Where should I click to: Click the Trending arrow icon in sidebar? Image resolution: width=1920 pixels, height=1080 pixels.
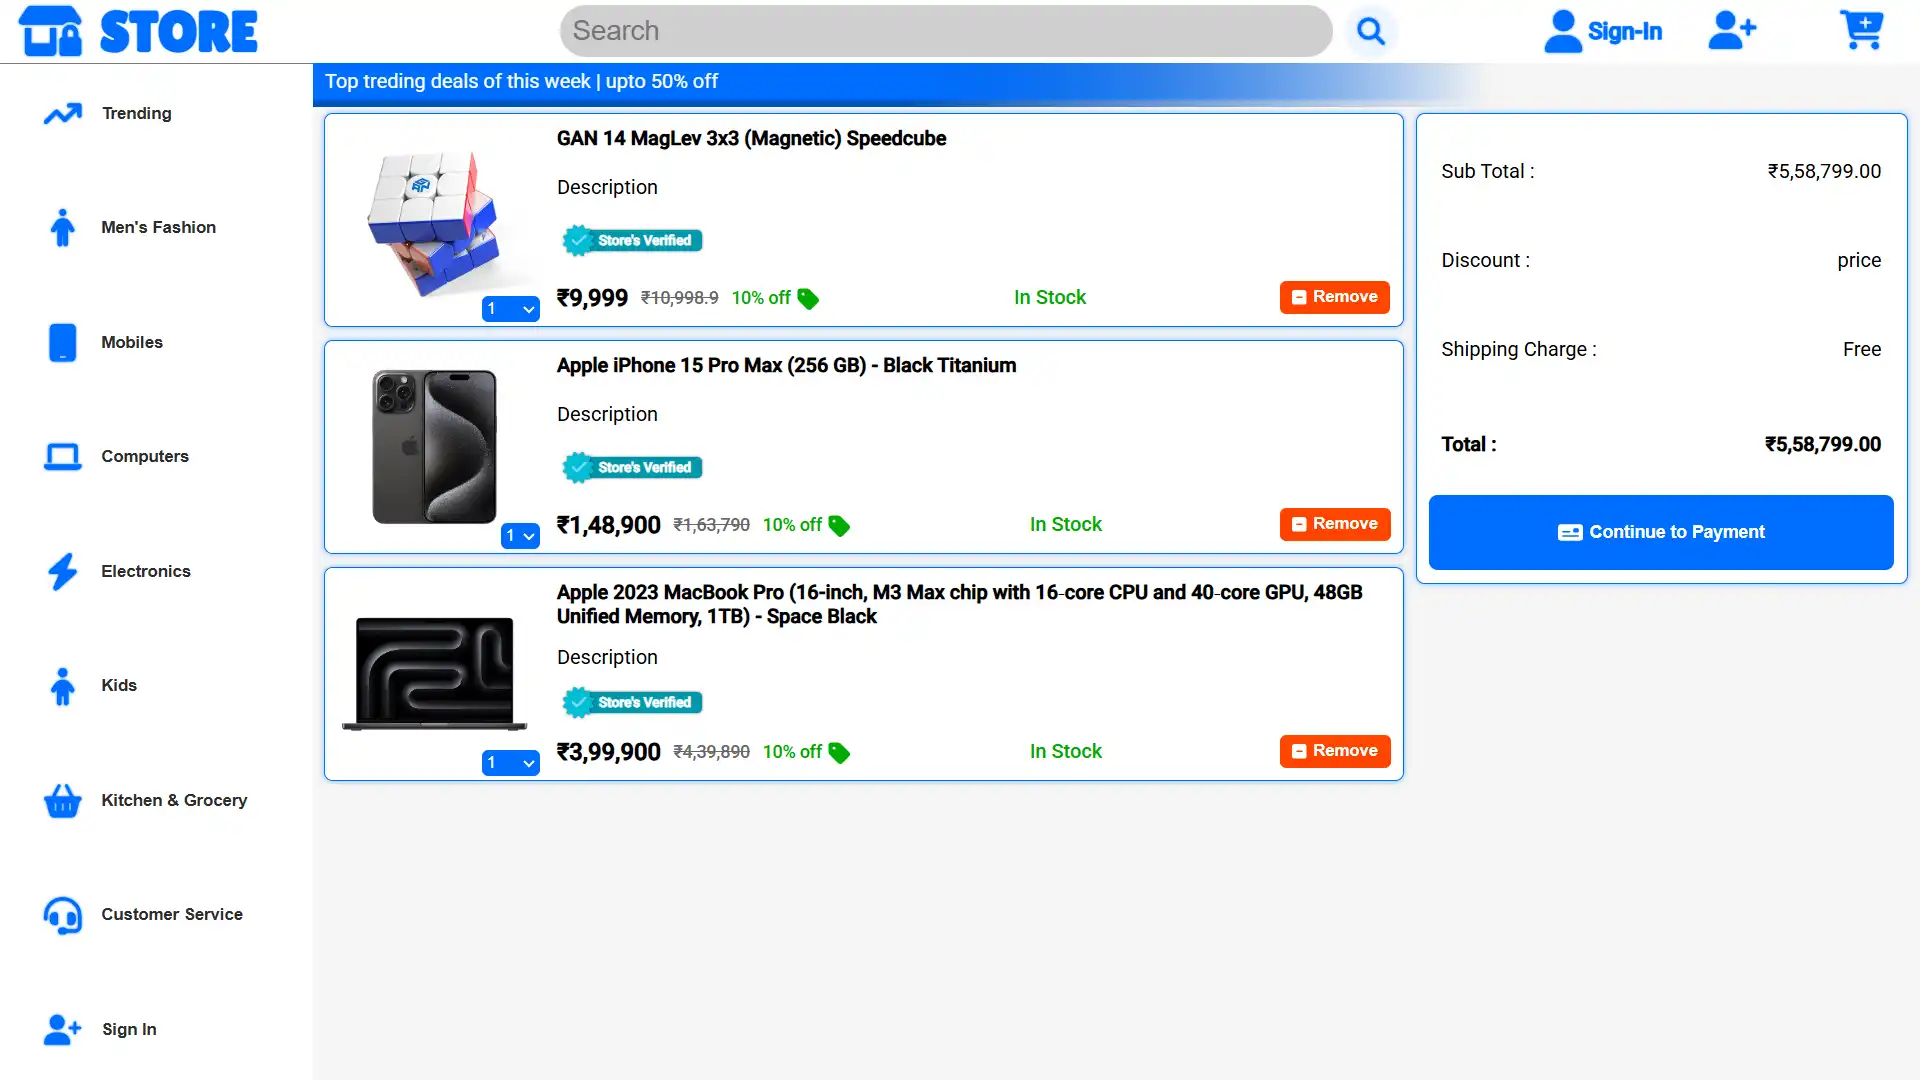(63, 114)
